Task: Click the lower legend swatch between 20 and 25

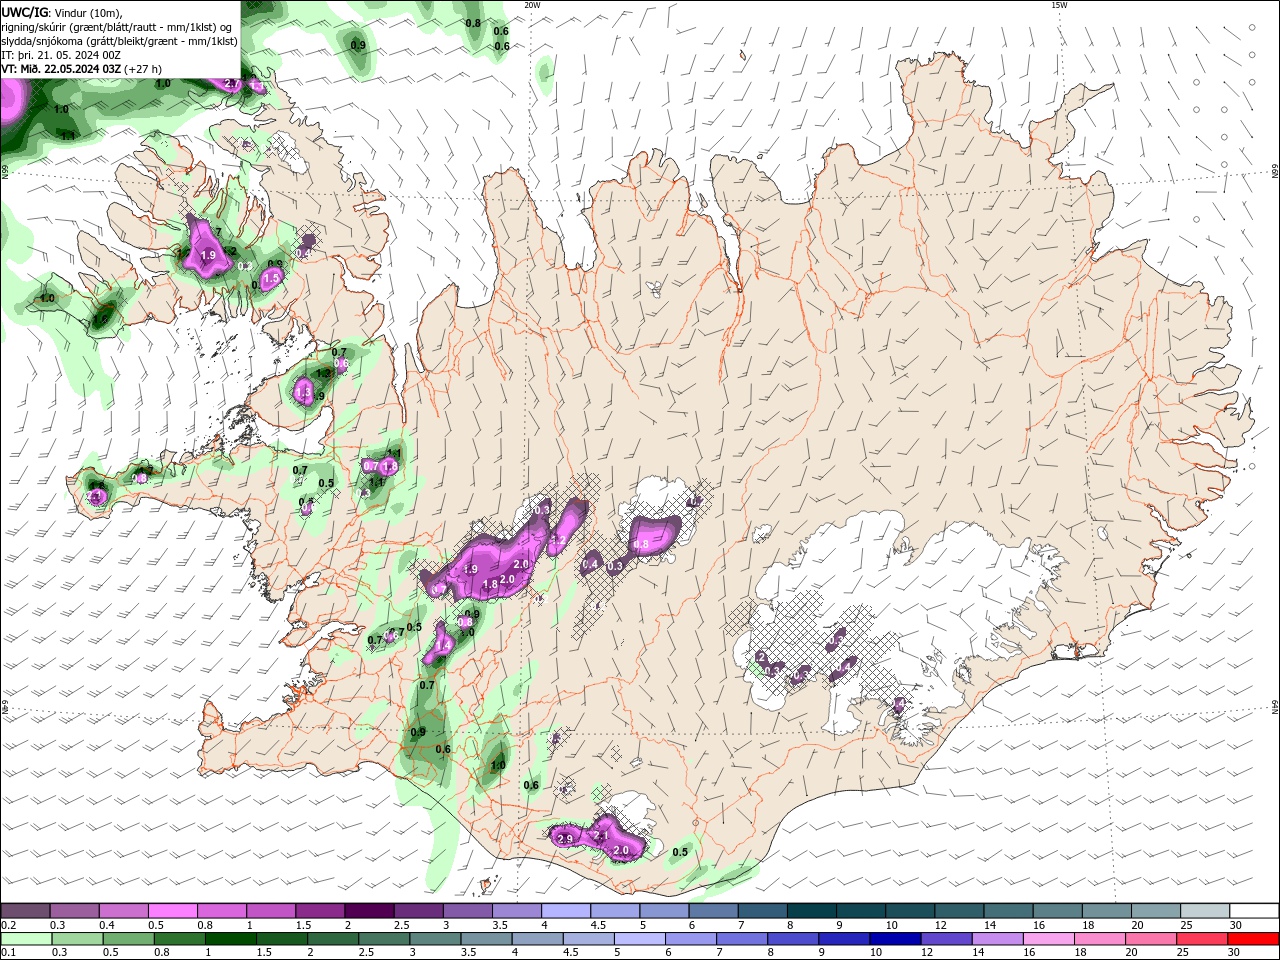Action: (x=1149, y=939)
